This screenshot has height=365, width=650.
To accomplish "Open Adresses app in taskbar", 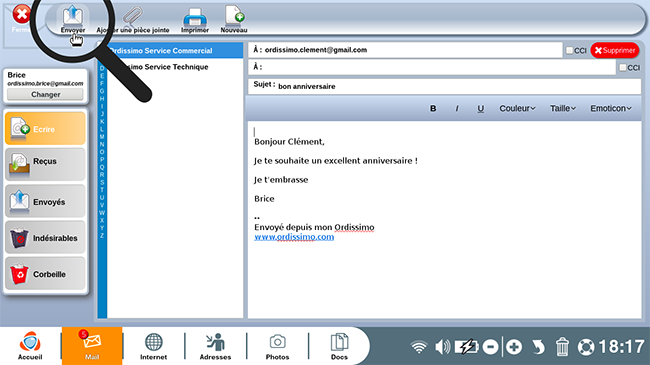I will [215, 346].
